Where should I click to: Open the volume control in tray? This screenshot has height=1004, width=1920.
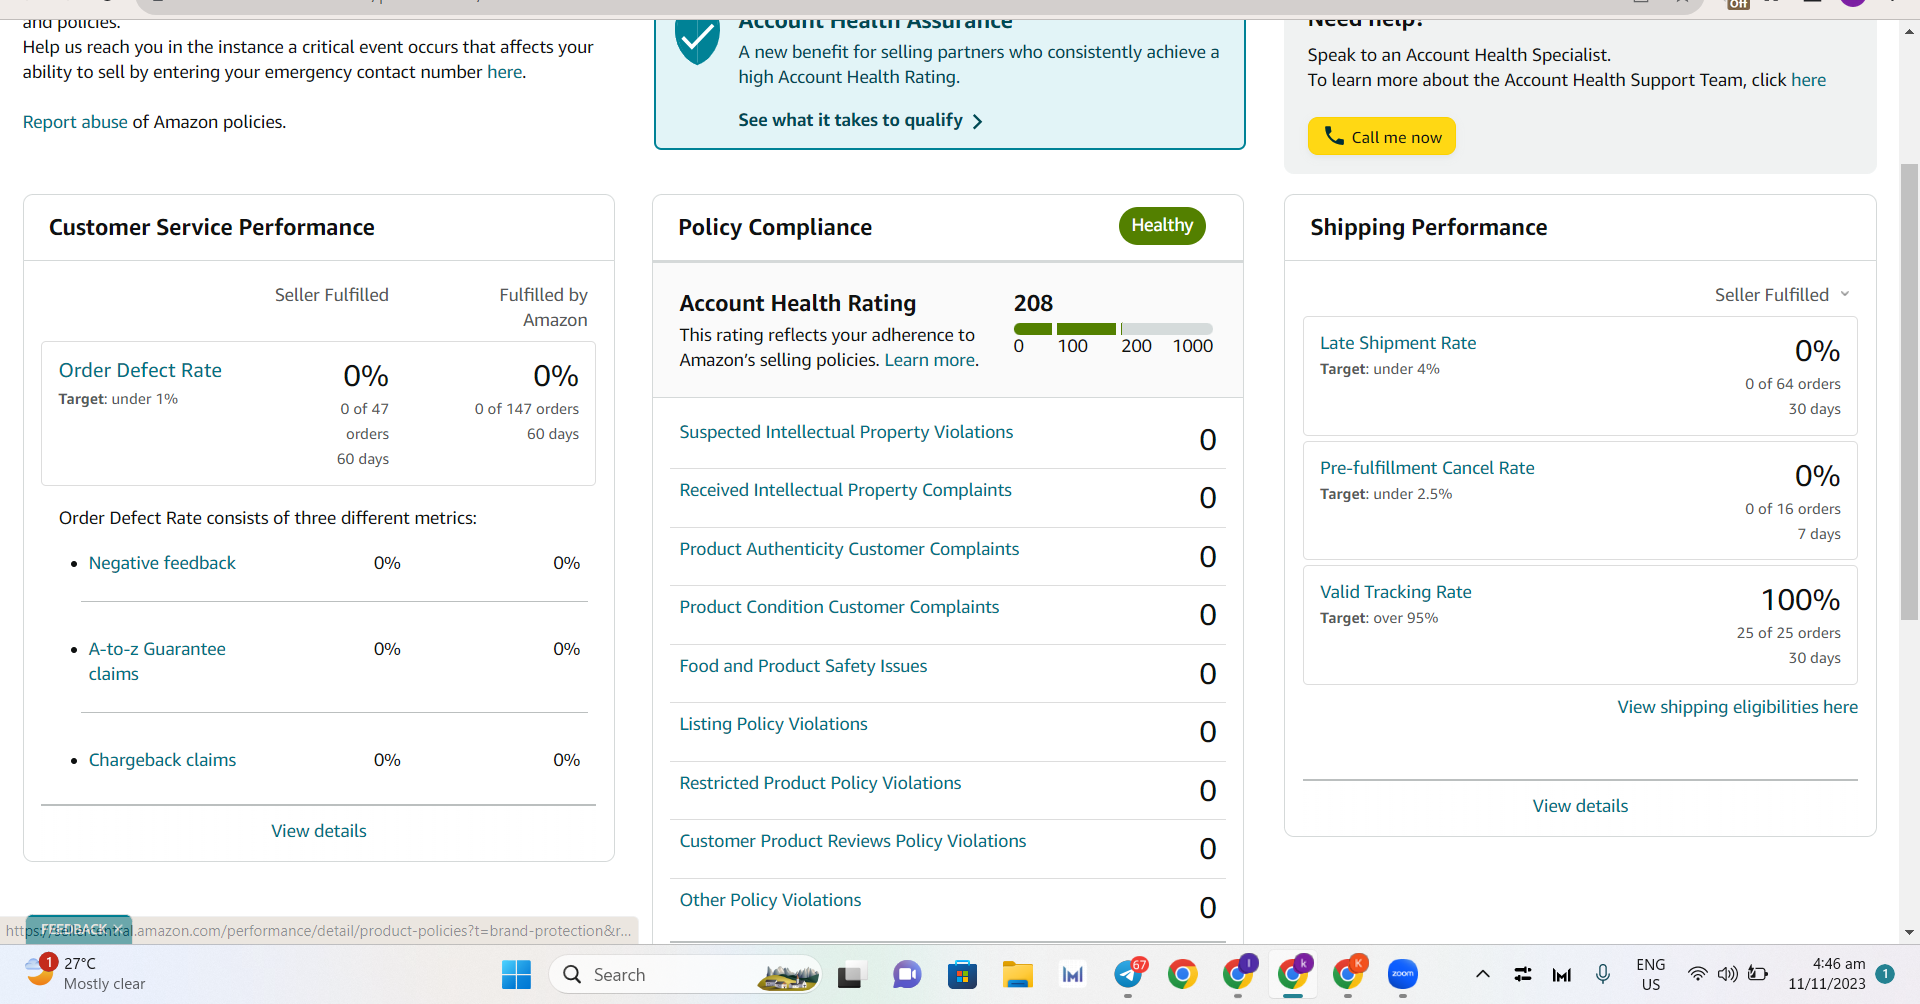click(1727, 974)
